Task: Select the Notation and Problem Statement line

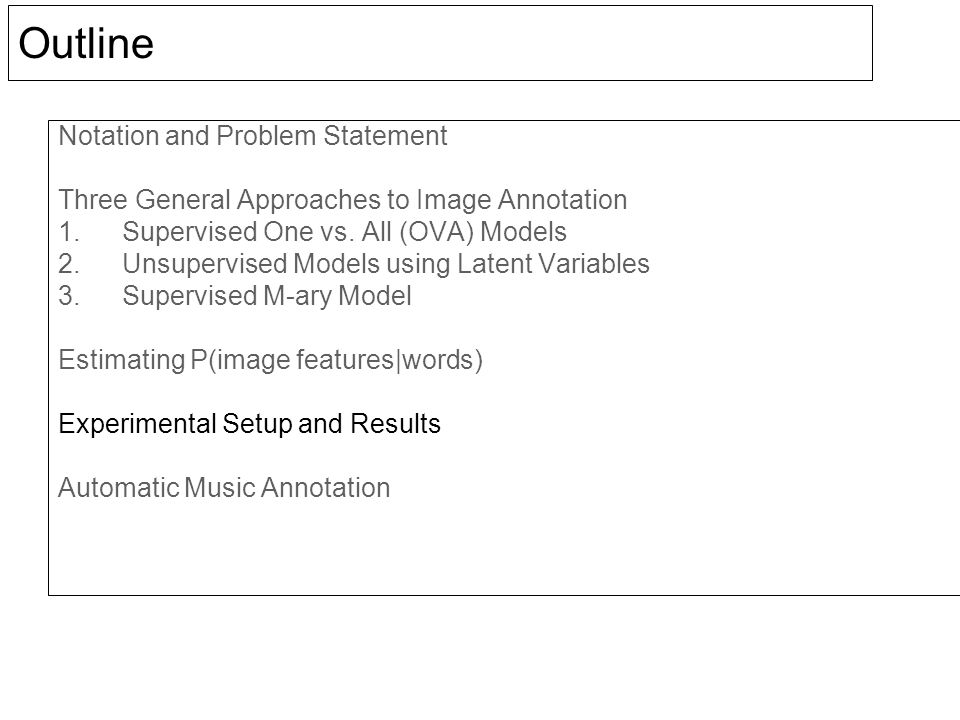Action: coord(253,136)
